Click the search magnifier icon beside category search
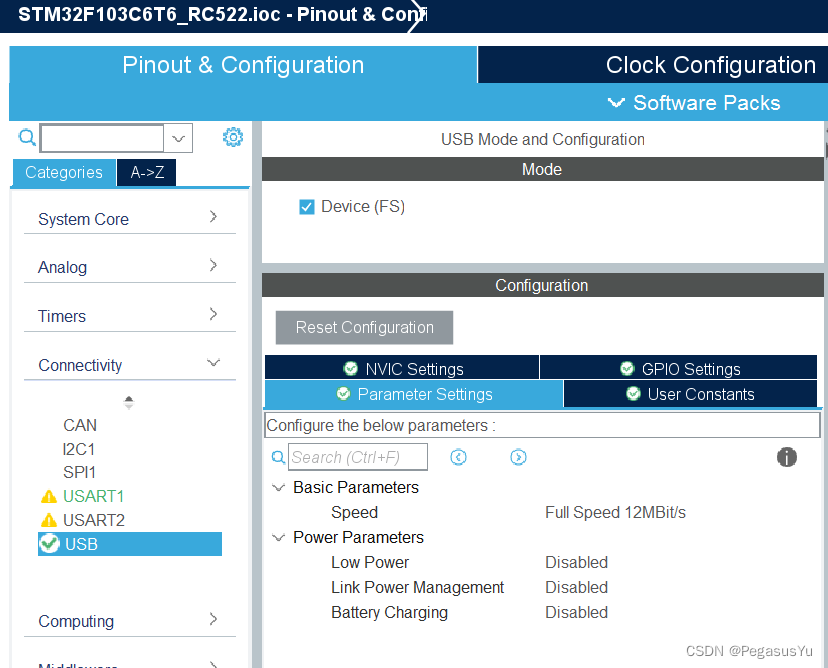This screenshot has height=668, width=828. (x=27, y=137)
